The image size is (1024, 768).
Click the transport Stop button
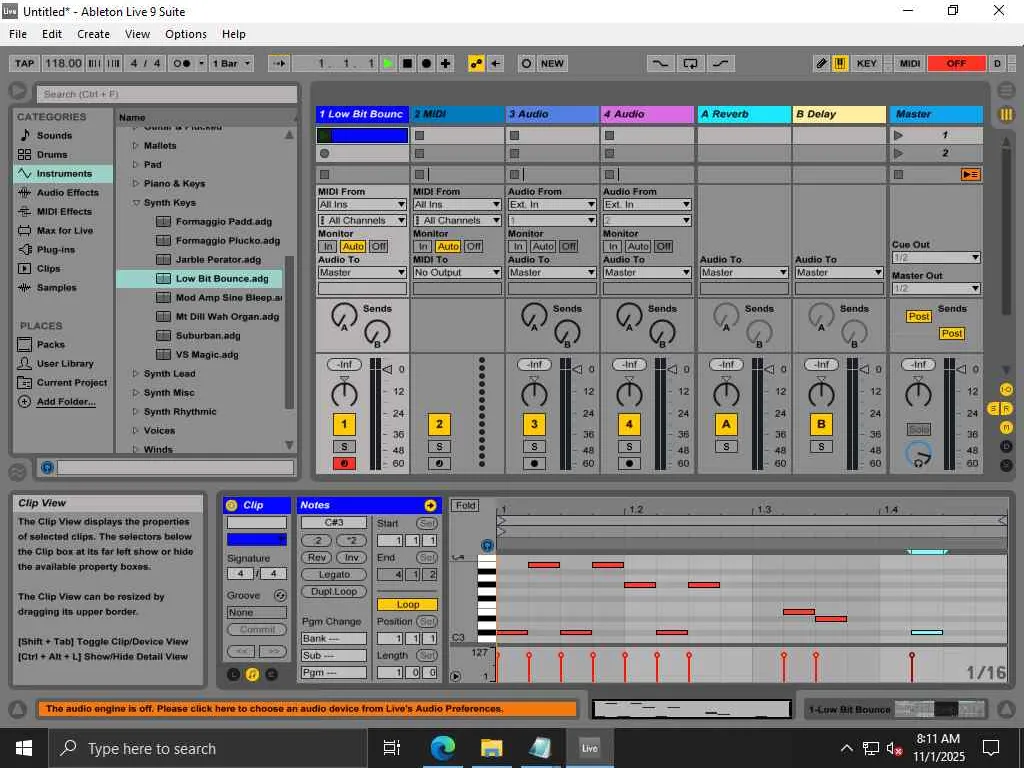pos(407,63)
